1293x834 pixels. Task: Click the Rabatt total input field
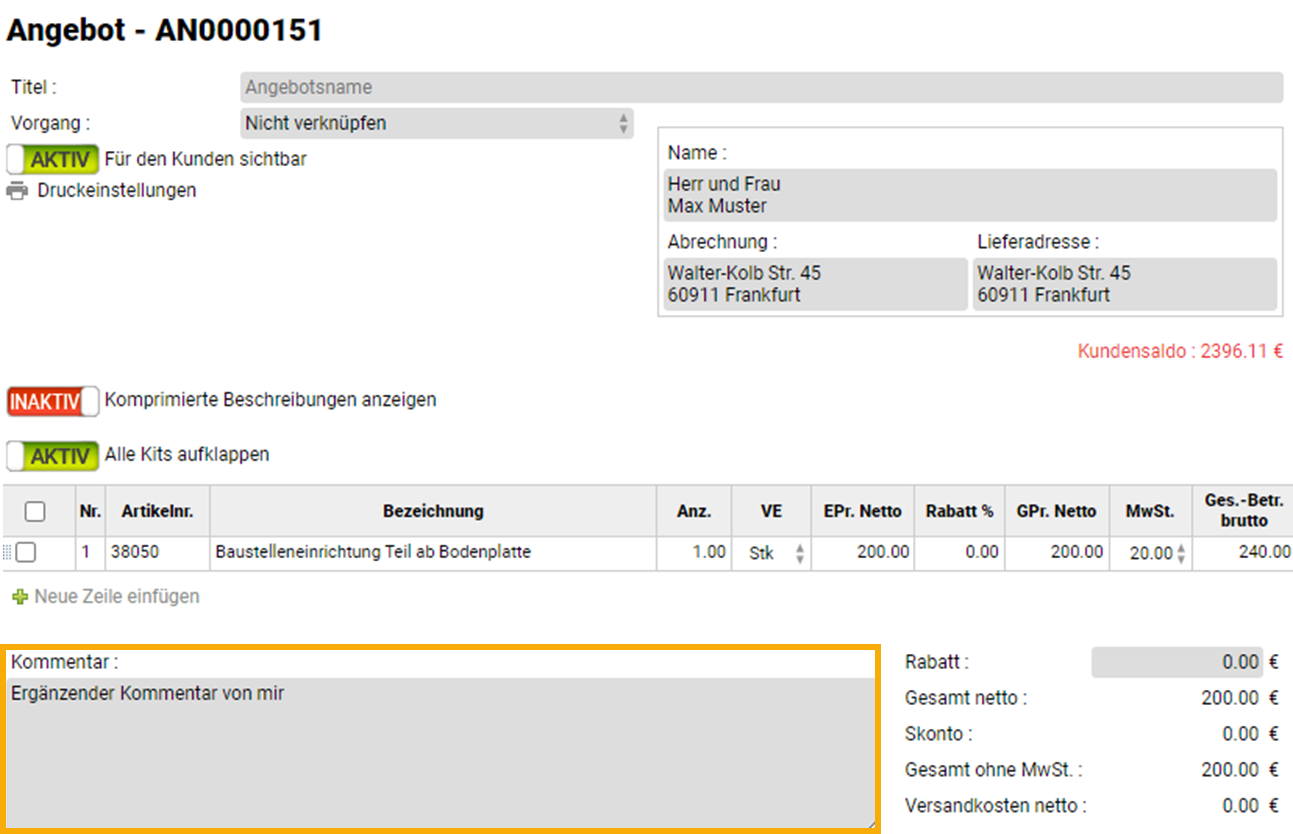click(x=1177, y=662)
